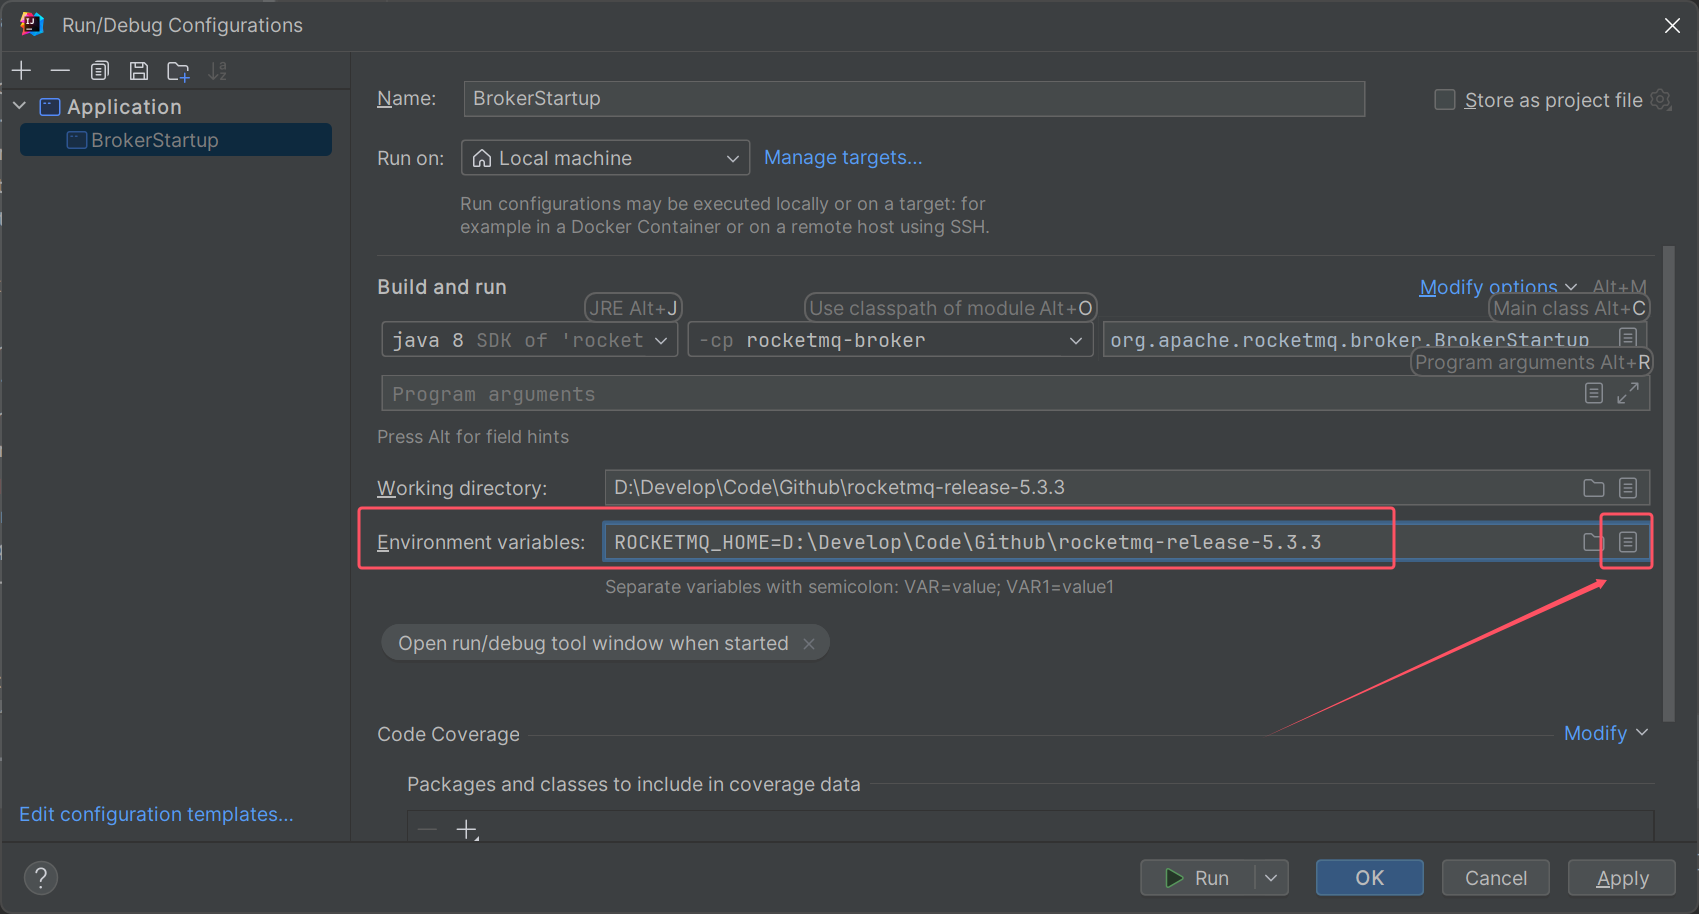Image resolution: width=1699 pixels, height=914 pixels.
Task: Click the Manage targets link
Action: [x=843, y=157]
